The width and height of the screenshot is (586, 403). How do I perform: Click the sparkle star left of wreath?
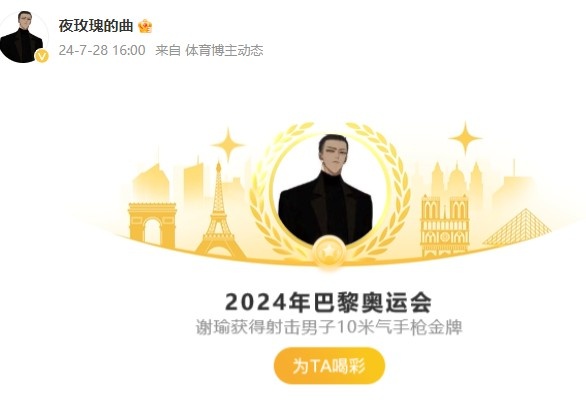point(228,145)
